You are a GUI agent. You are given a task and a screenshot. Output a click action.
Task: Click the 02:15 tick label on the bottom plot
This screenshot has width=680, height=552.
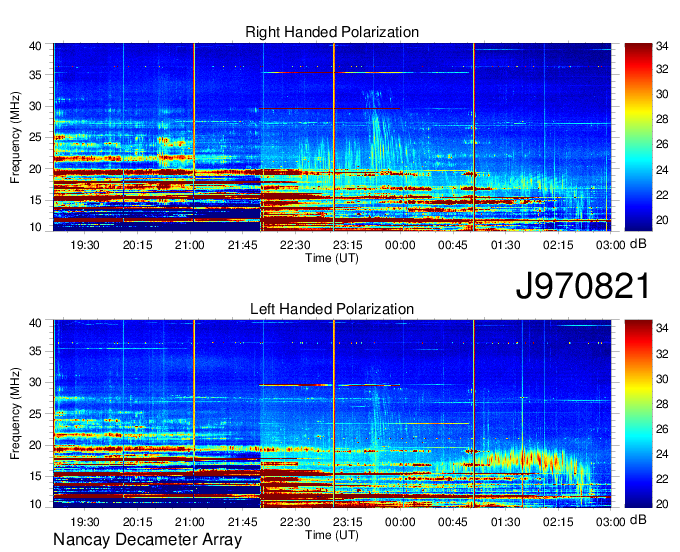point(558,522)
